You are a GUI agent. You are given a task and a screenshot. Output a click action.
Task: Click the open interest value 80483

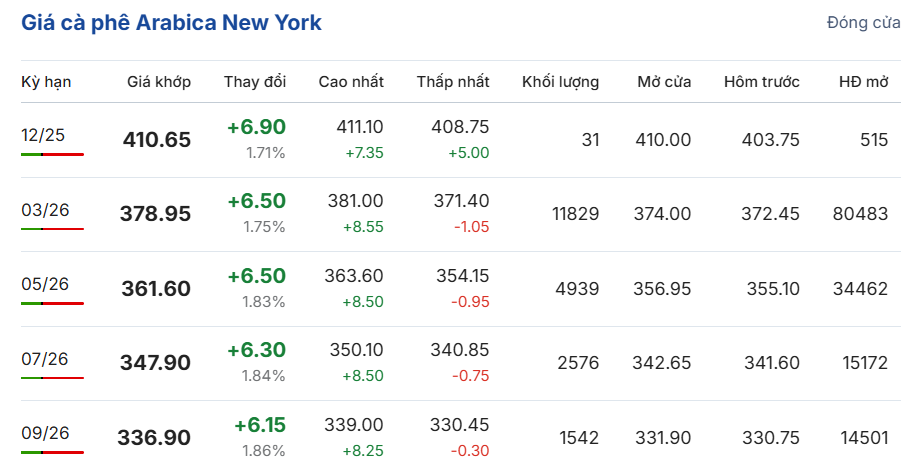click(859, 214)
